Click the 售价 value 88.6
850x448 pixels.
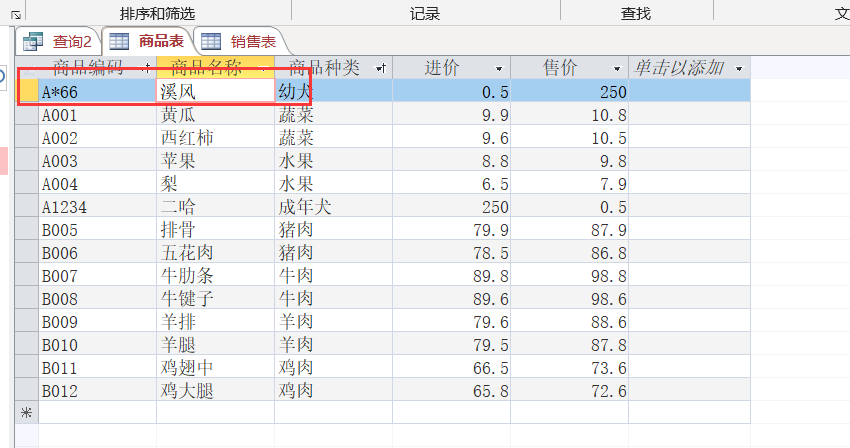click(x=570, y=322)
